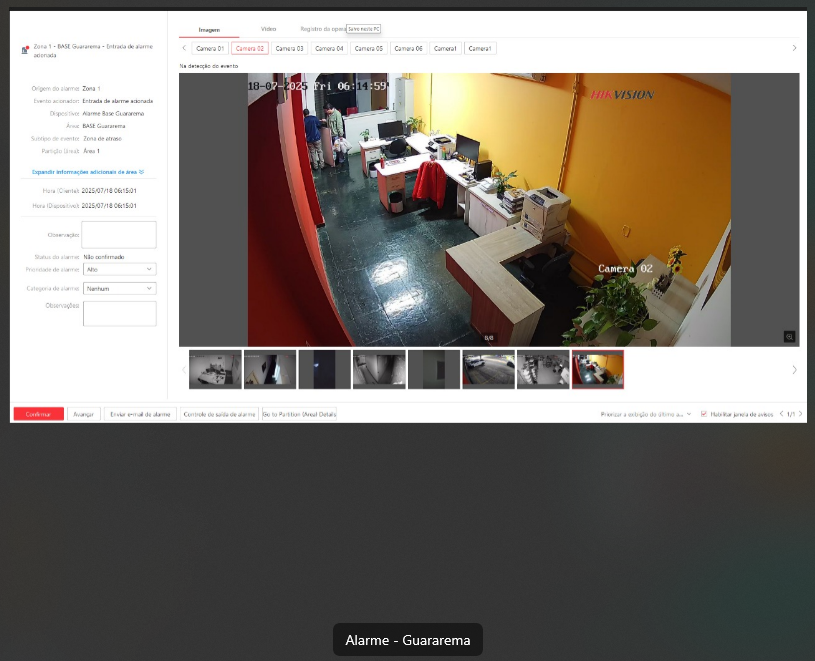The image size is (815, 661).
Task: Click Enviar e-mail de alarme button
Action: tap(140, 413)
